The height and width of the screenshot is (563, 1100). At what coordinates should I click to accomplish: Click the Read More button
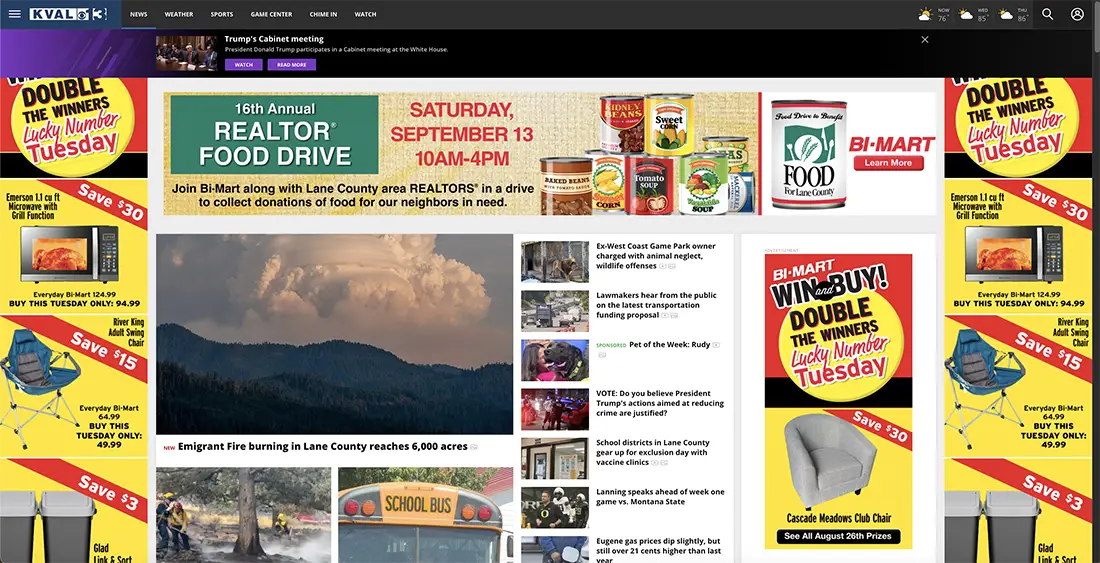292,65
